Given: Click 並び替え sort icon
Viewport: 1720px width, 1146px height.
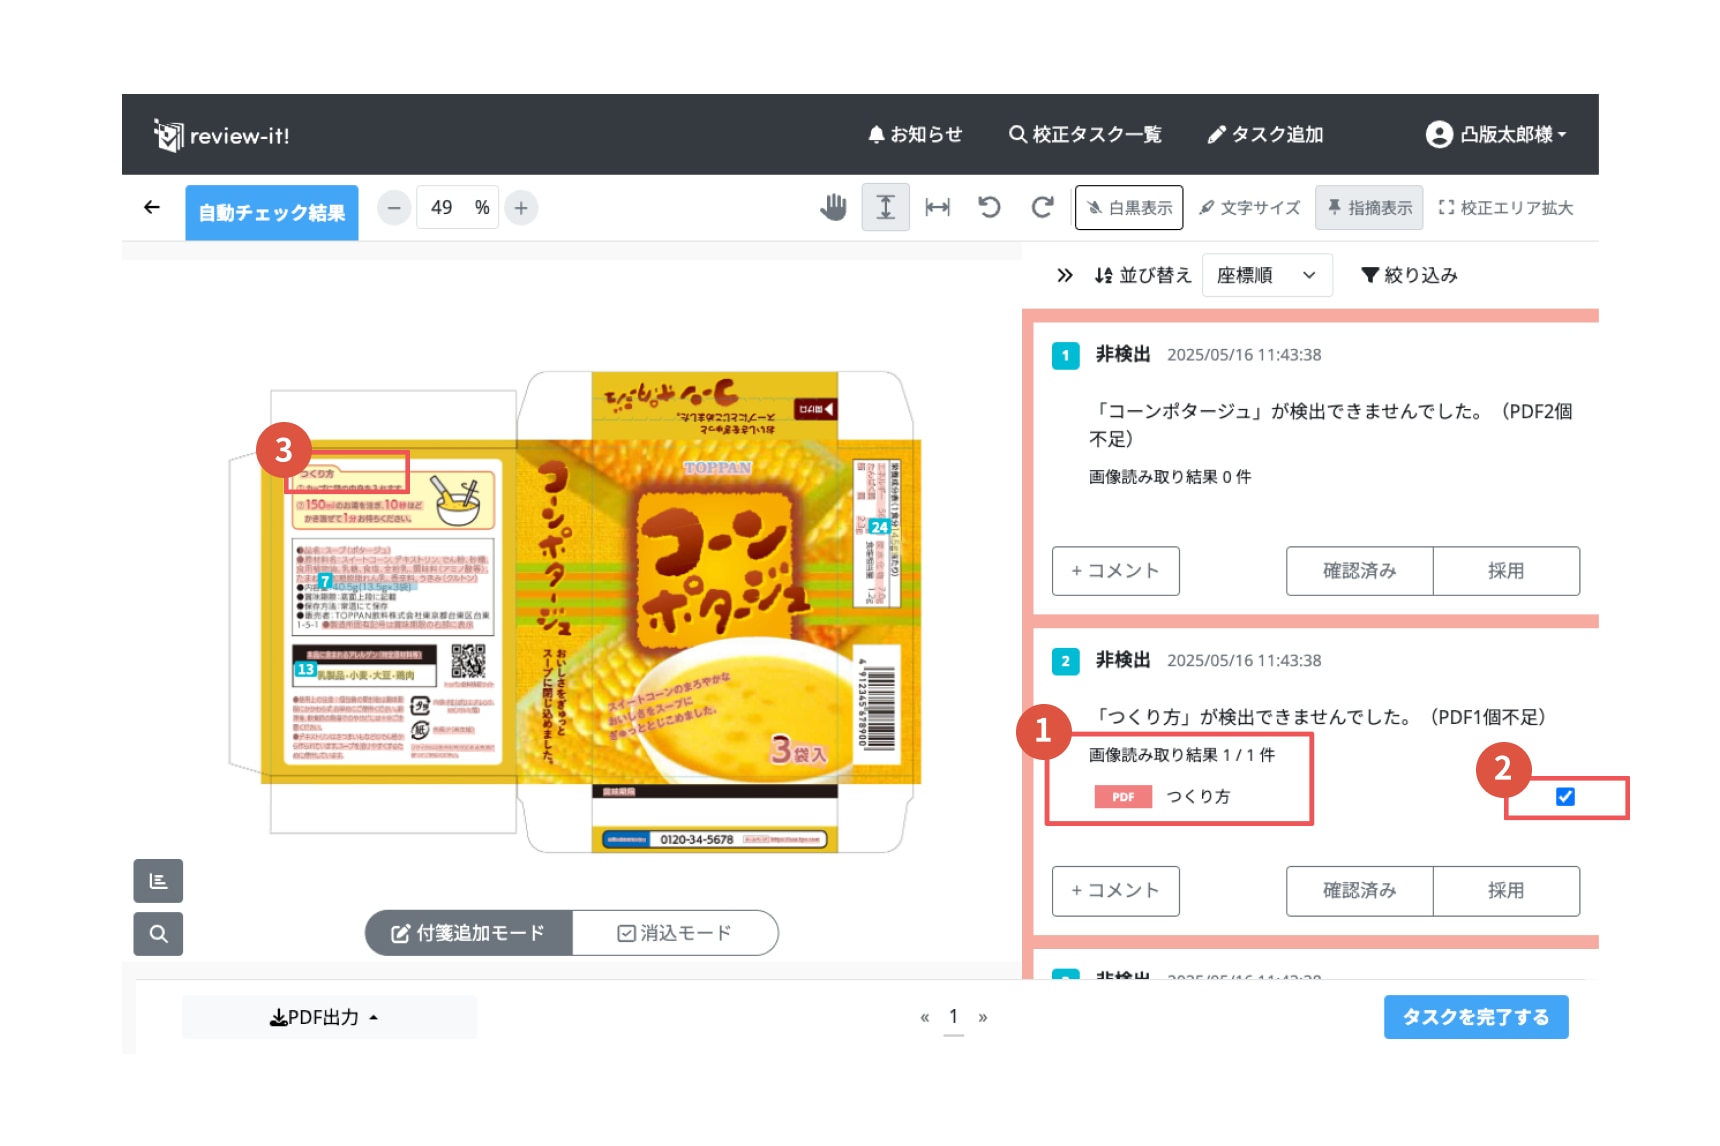Looking at the screenshot, I should click(x=1104, y=275).
